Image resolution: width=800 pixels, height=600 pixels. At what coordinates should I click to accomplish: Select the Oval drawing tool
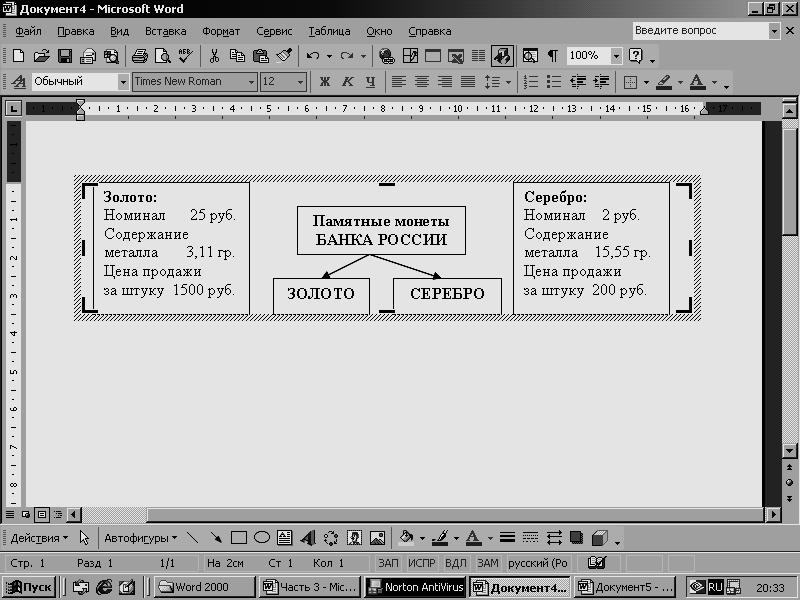pos(262,538)
